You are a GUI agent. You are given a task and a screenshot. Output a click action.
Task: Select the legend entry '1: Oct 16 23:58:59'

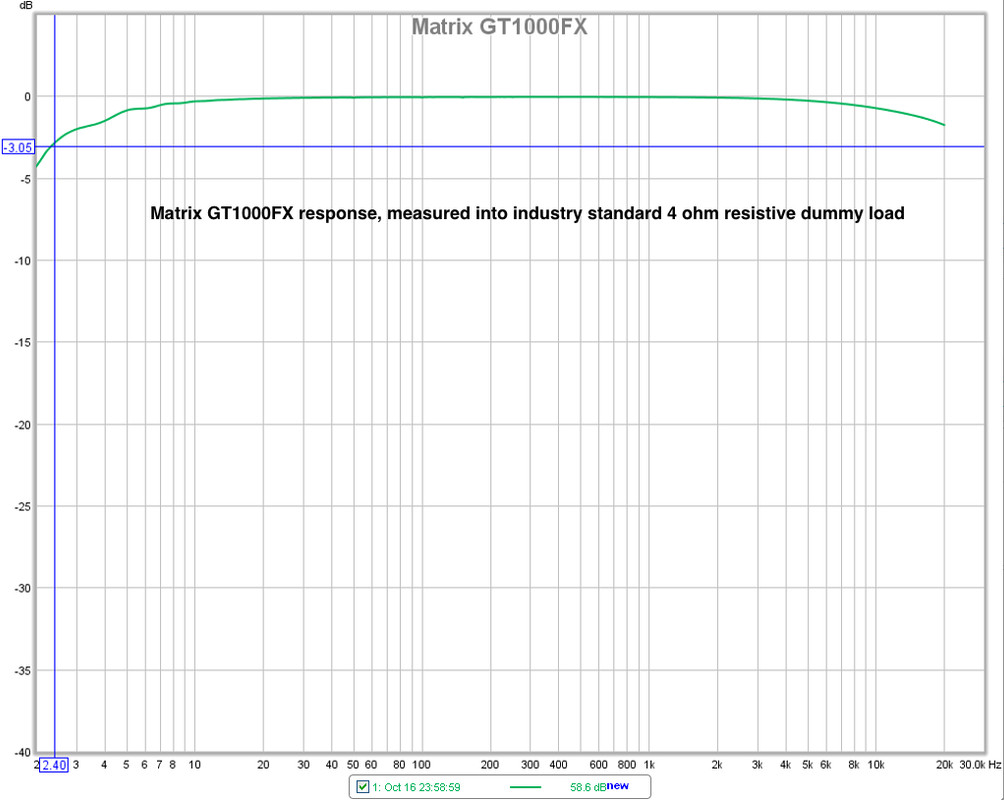(x=416, y=787)
